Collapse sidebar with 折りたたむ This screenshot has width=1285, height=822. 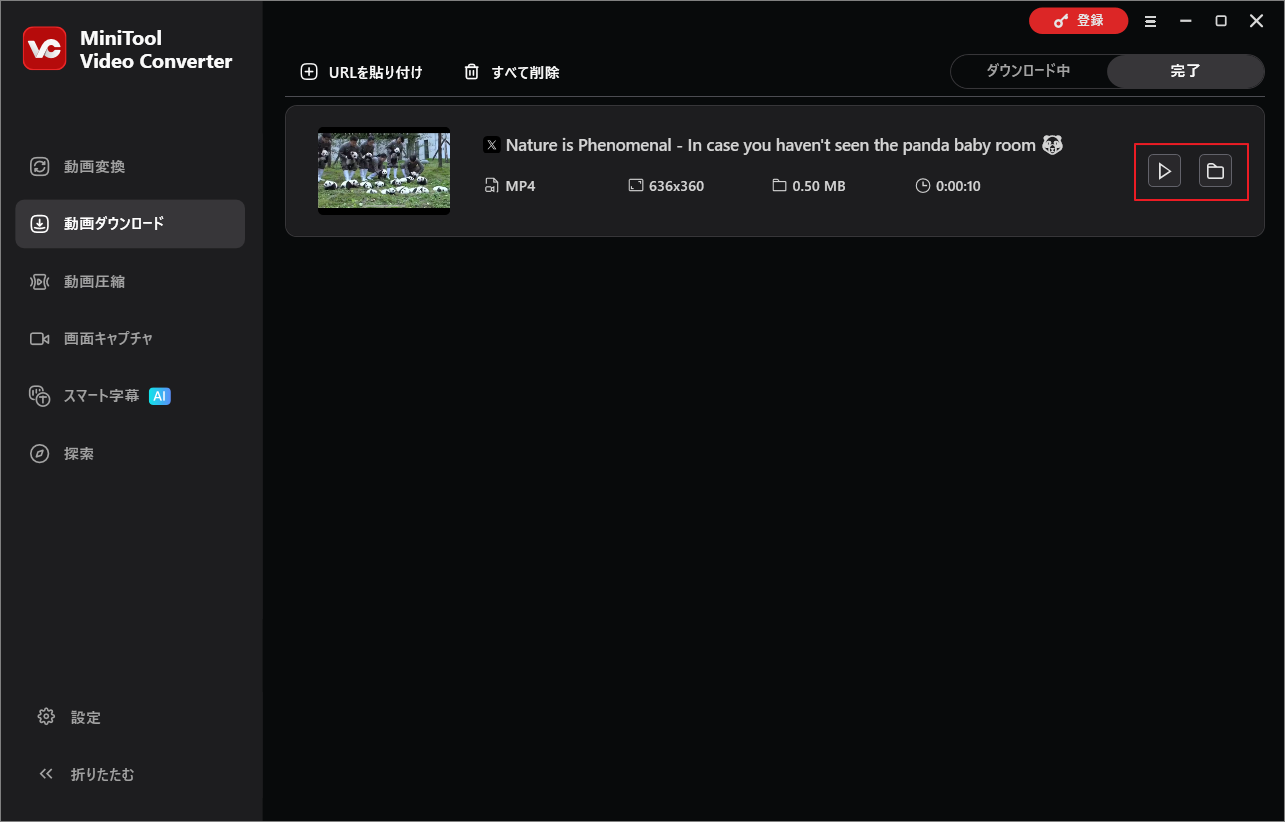pyautogui.click(x=46, y=774)
